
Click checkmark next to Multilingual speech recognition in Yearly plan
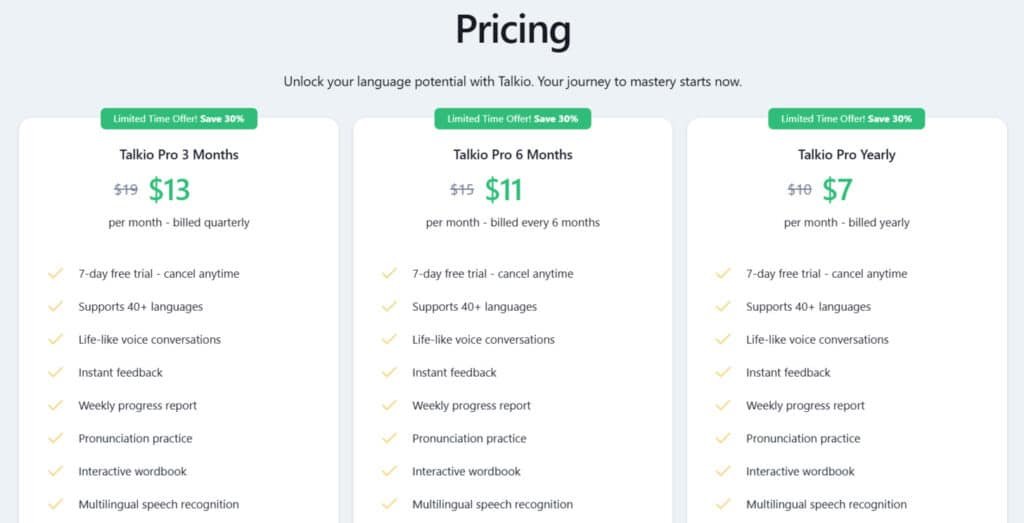pyautogui.click(x=723, y=504)
